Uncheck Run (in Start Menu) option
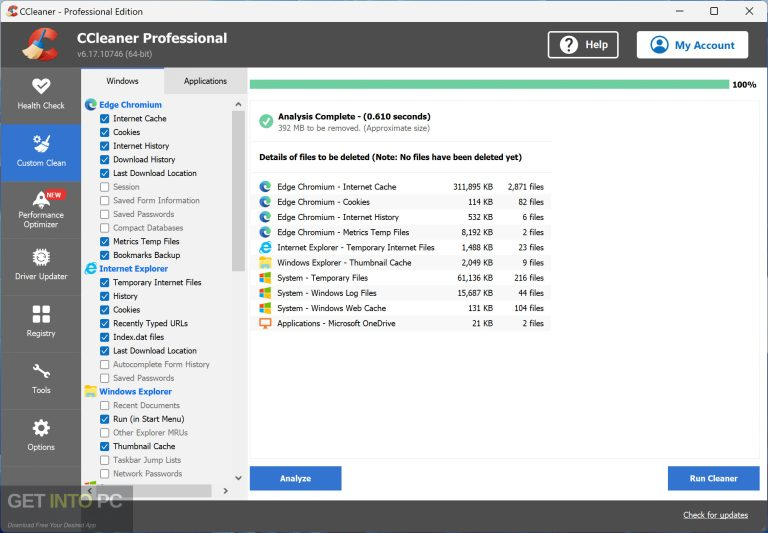768x533 pixels. point(104,419)
